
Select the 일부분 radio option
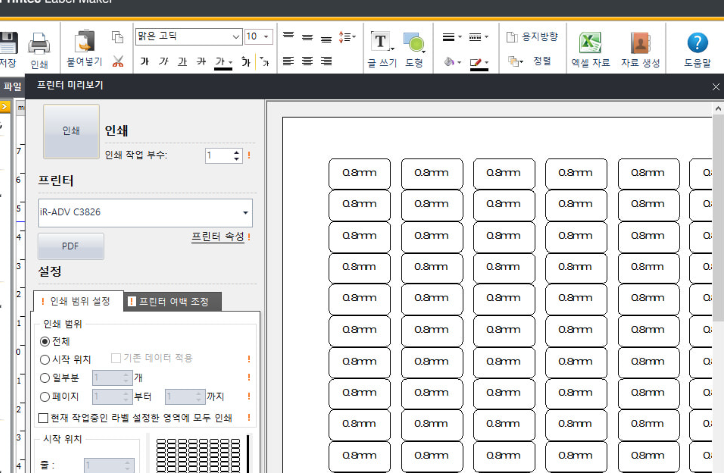[45, 378]
